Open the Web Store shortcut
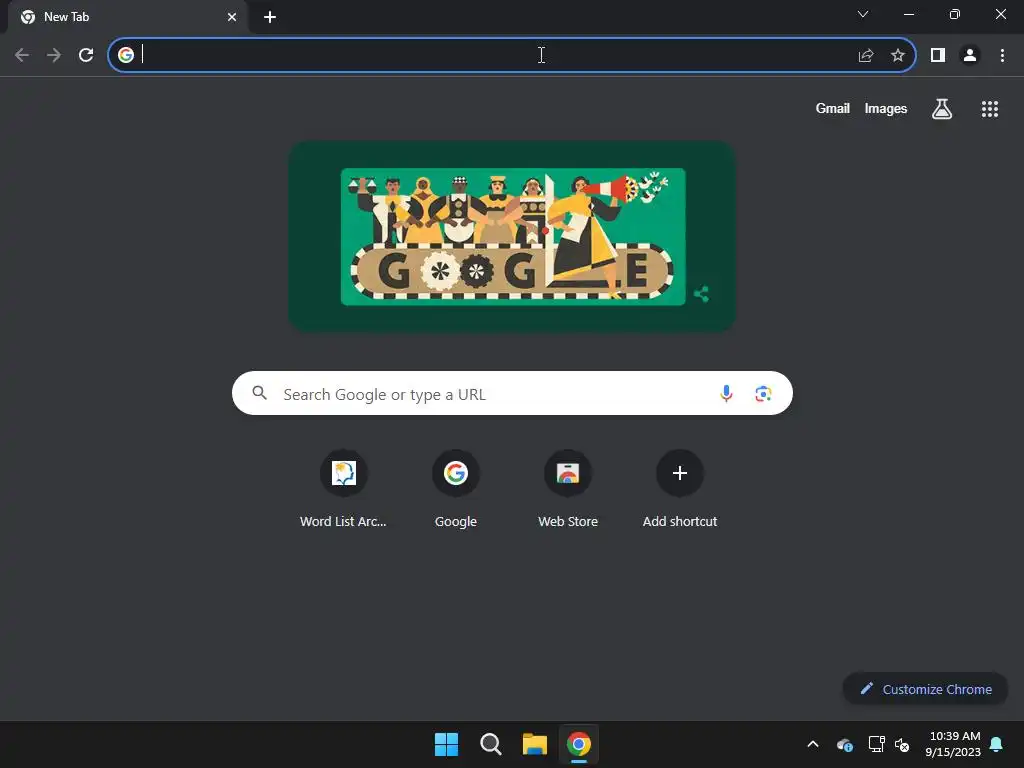This screenshot has height=768, width=1024. click(568, 490)
